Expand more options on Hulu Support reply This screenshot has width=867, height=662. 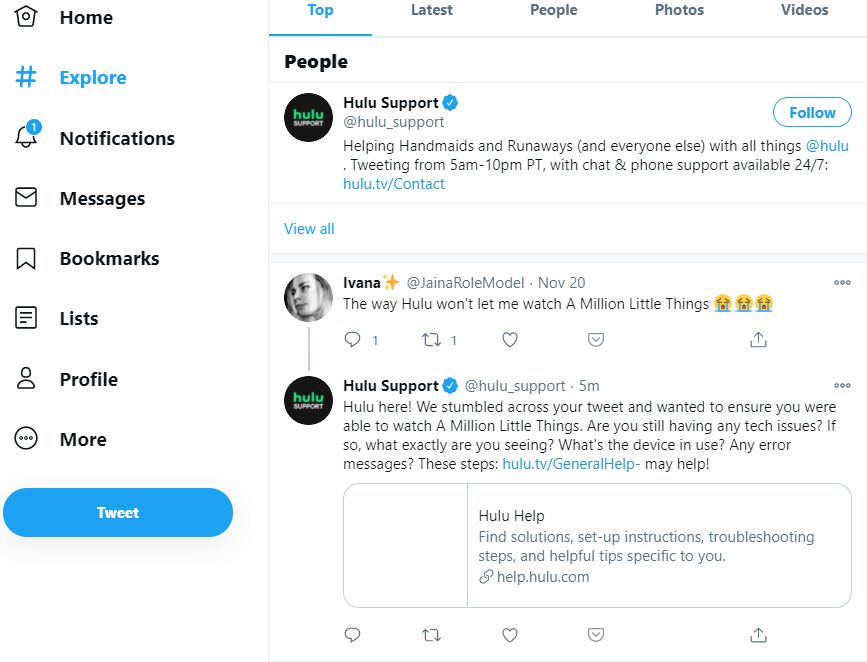tap(842, 385)
